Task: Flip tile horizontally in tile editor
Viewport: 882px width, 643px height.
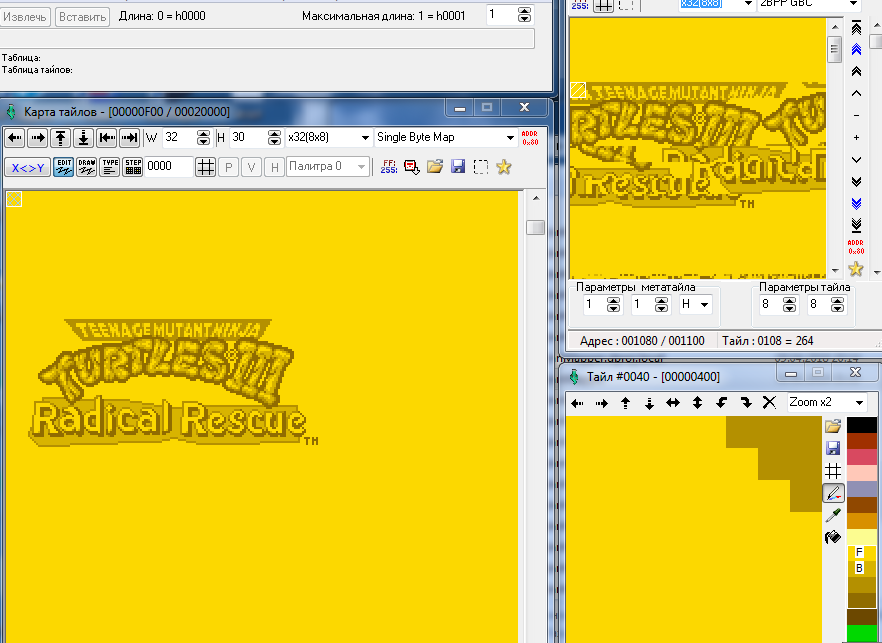Action: [x=673, y=403]
